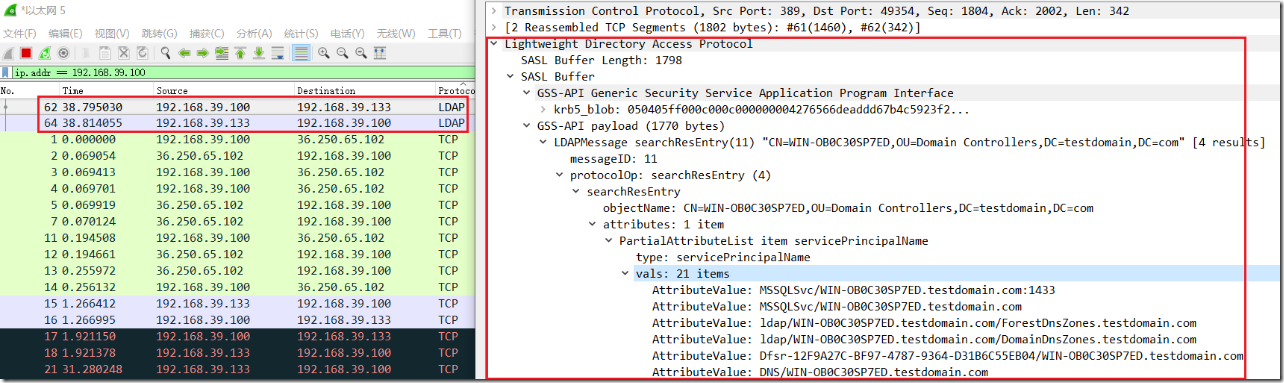1284x383 pixels.
Task: Click the Wireshark title bar logo
Action: click(9, 11)
